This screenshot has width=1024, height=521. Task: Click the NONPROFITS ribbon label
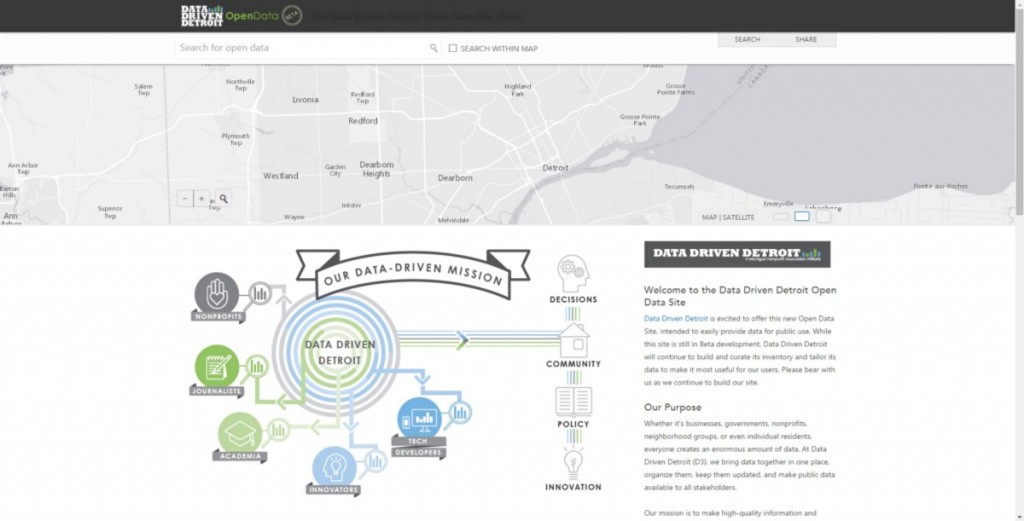tap(219, 316)
